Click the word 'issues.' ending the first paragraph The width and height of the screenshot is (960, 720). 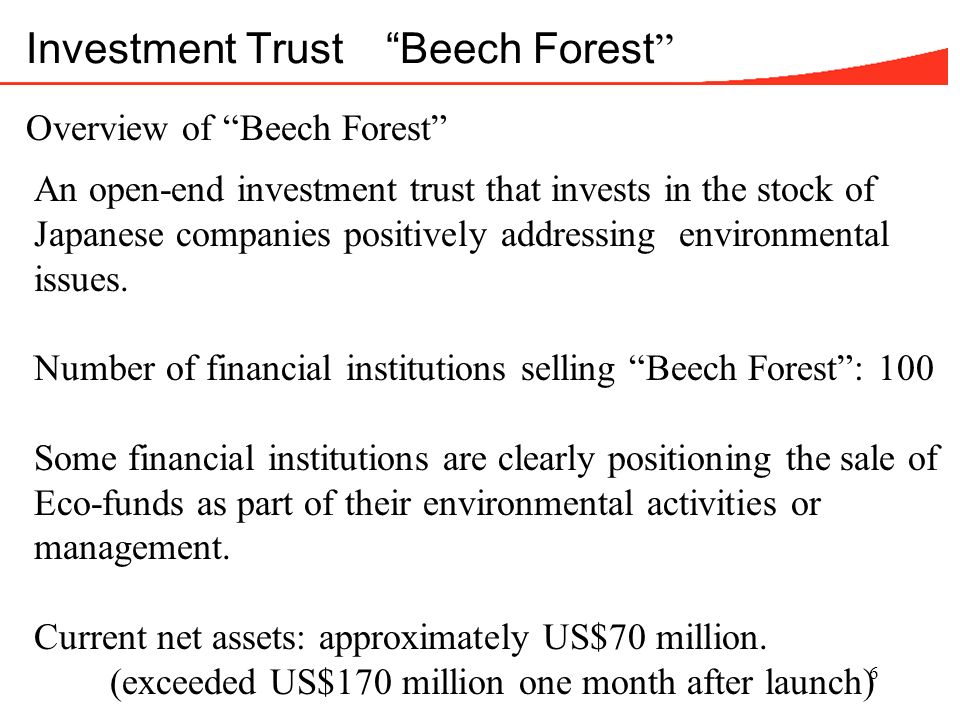pos(81,280)
